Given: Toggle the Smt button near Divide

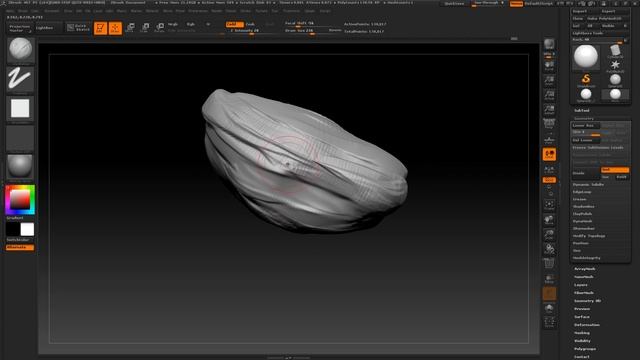Looking at the screenshot, I should pos(615,169).
